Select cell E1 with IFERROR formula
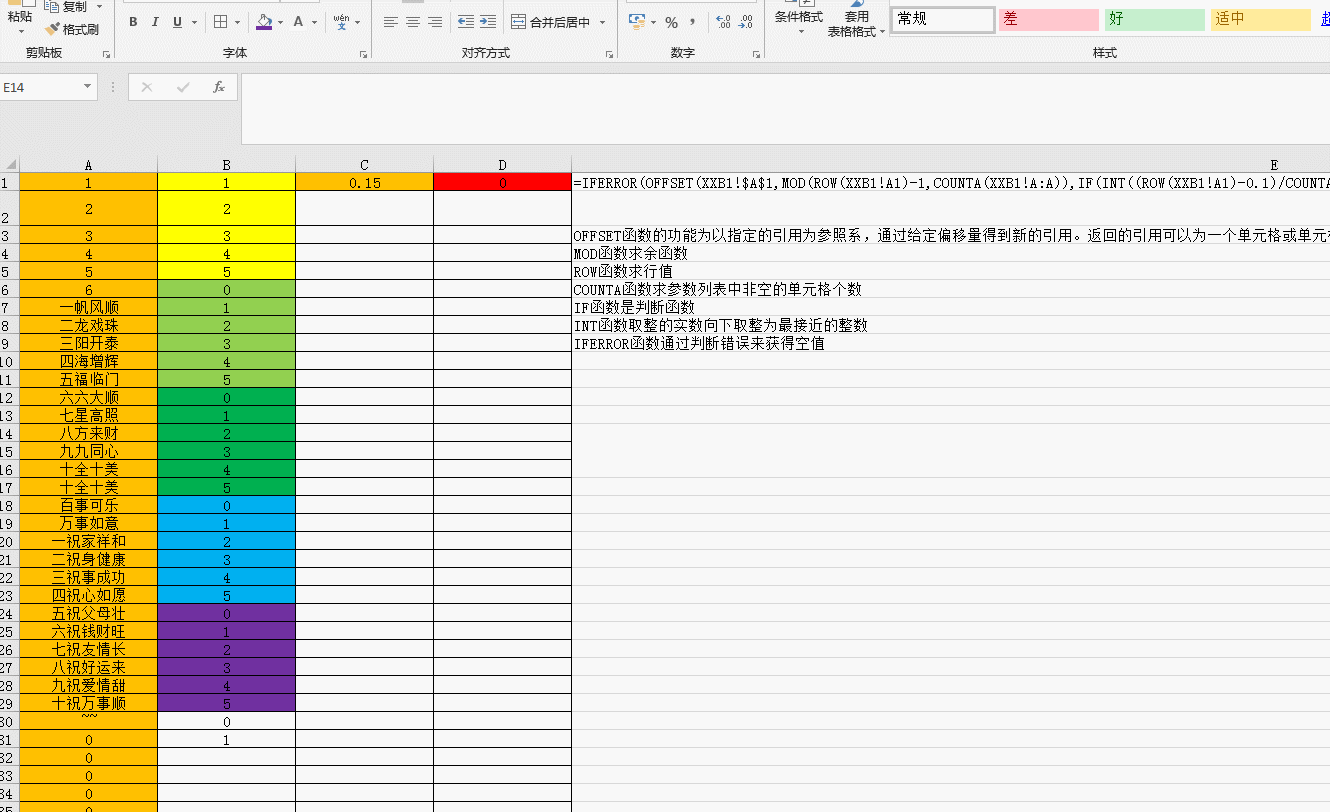 (x=951, y=183)
